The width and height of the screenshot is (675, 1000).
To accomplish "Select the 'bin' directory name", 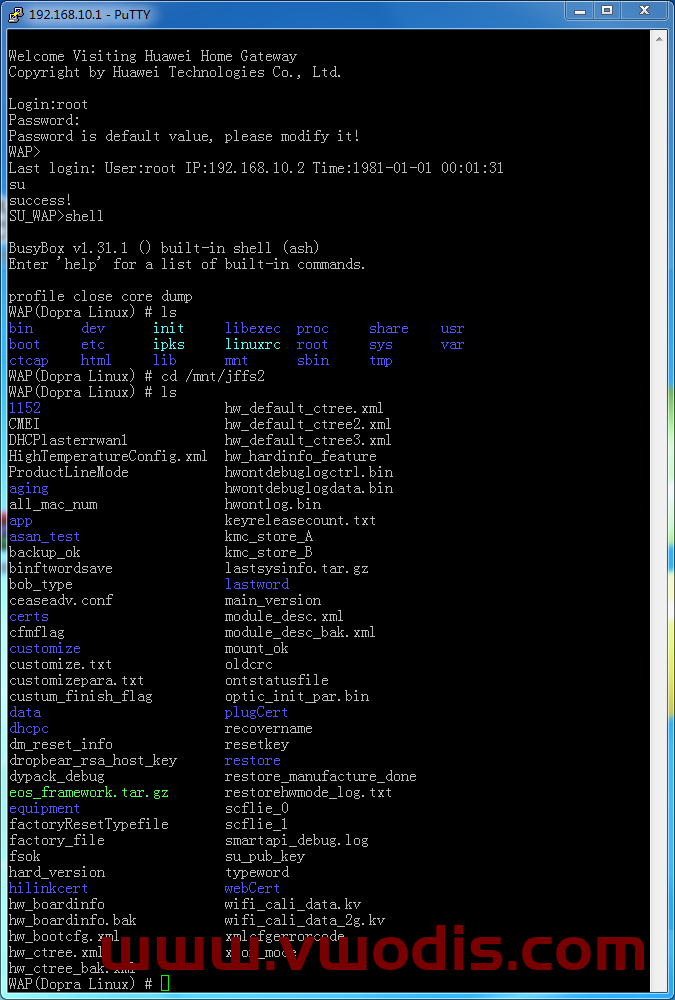I will 21,328.
